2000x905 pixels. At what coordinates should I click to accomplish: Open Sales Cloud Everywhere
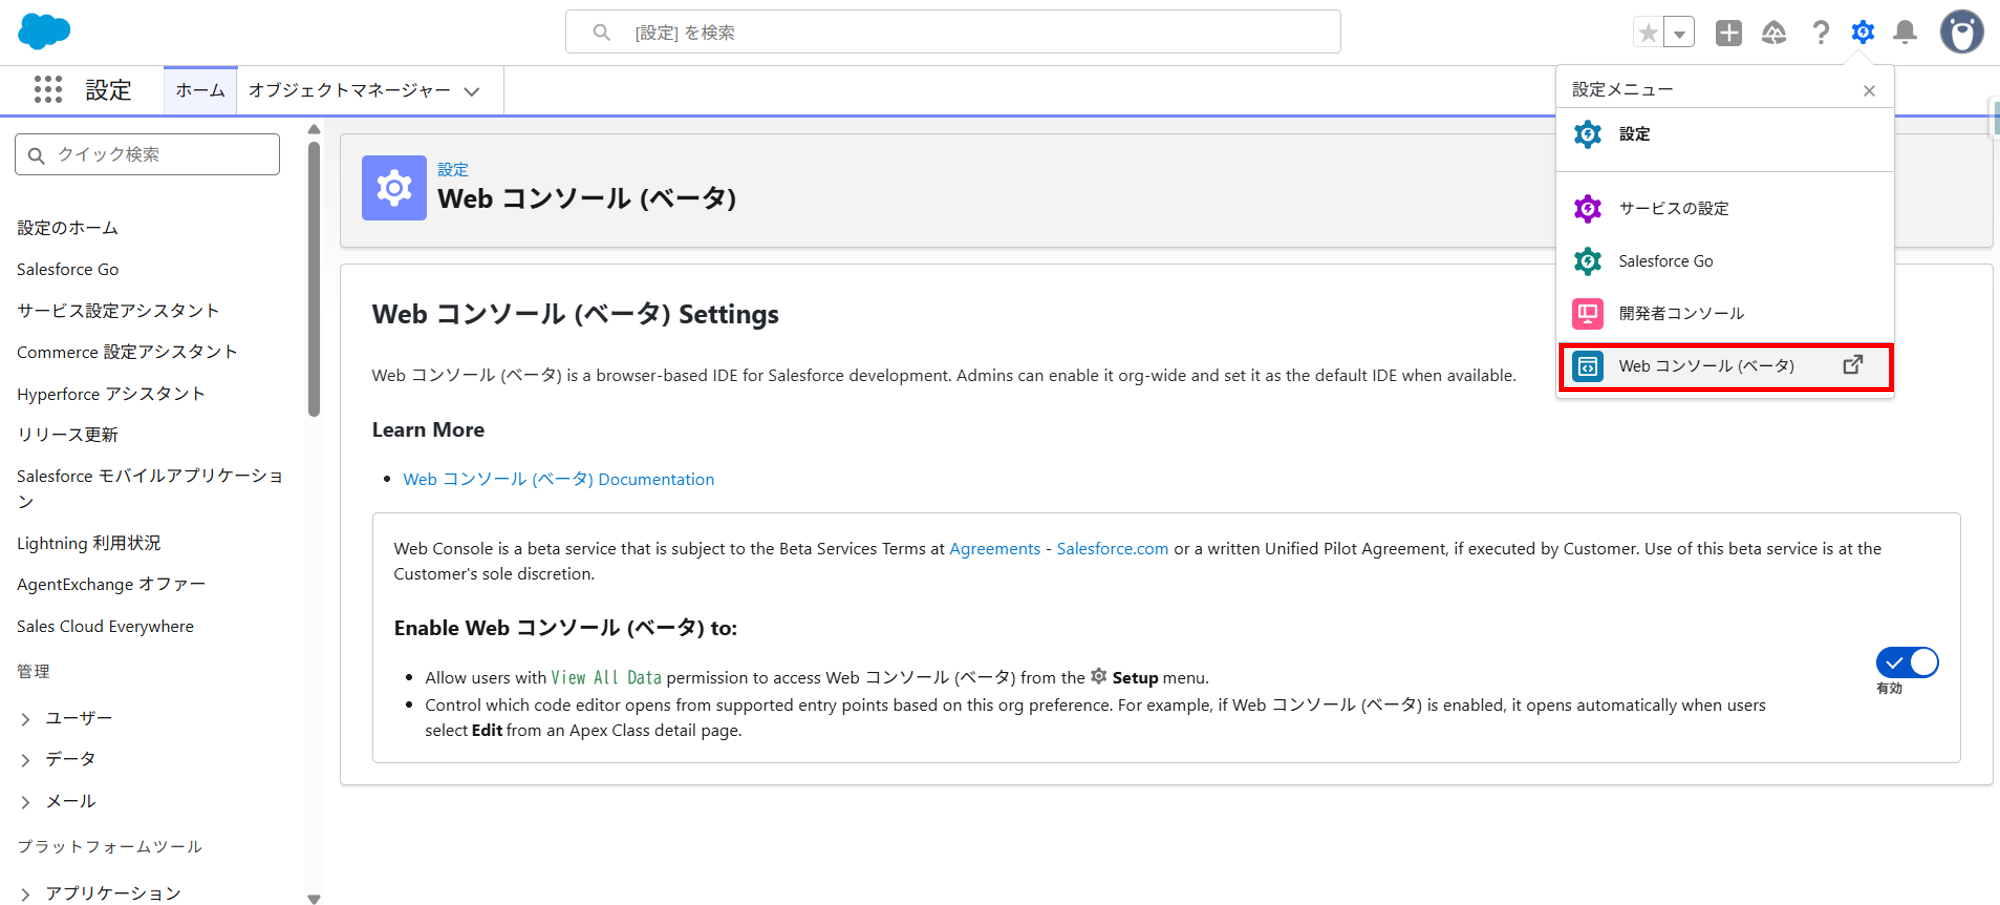coord(105,626)
